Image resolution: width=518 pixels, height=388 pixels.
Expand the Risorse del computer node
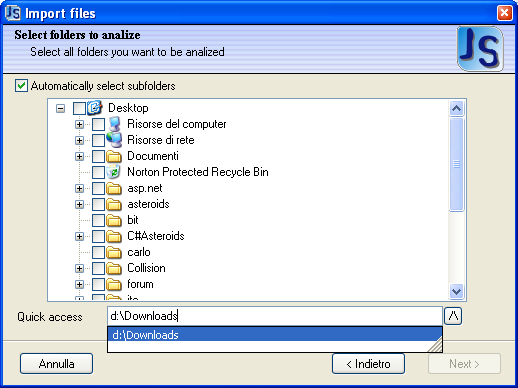[79, 124]
